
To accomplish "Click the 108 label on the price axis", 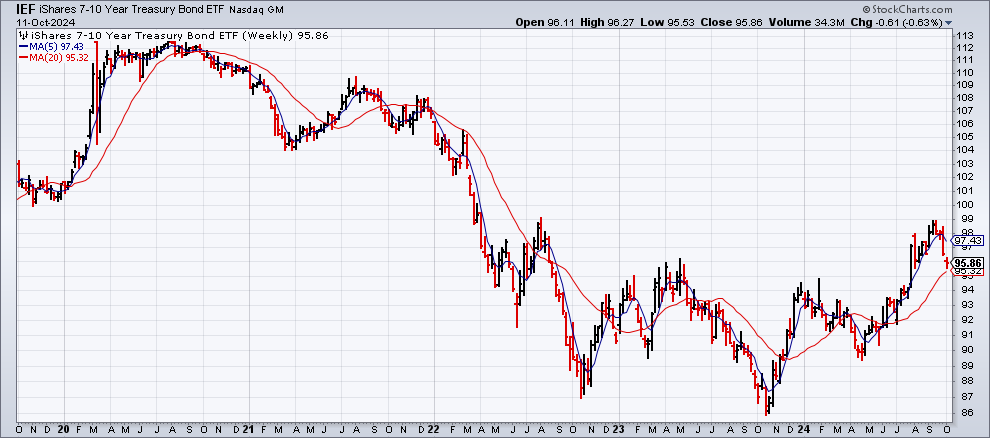I will tap(963, 98).
